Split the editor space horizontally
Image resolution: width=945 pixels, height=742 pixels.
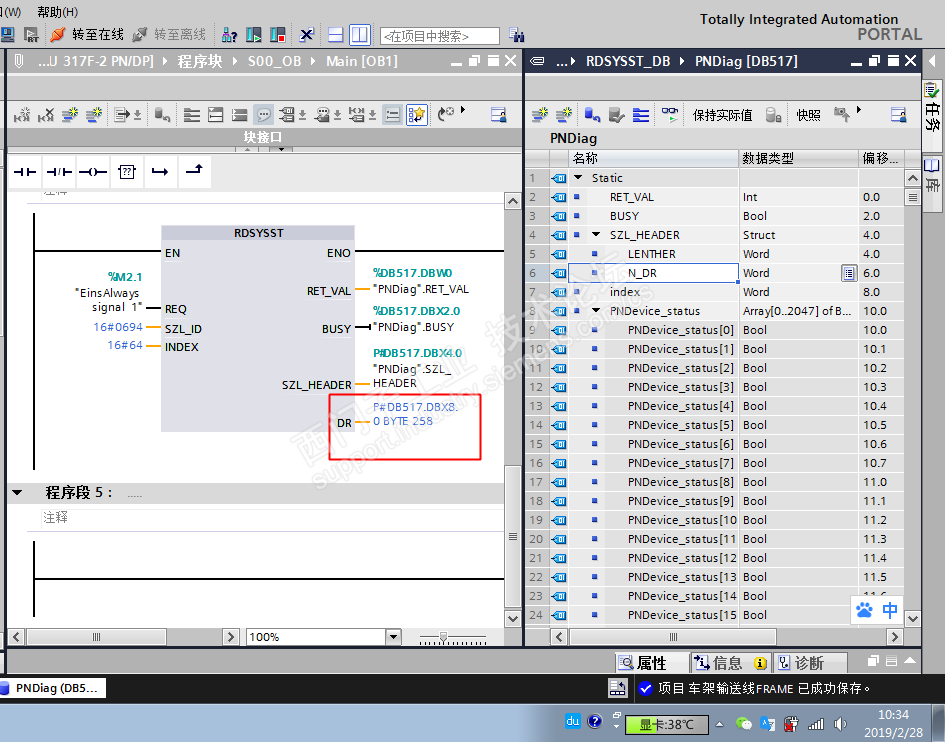(x=336, y=34)
